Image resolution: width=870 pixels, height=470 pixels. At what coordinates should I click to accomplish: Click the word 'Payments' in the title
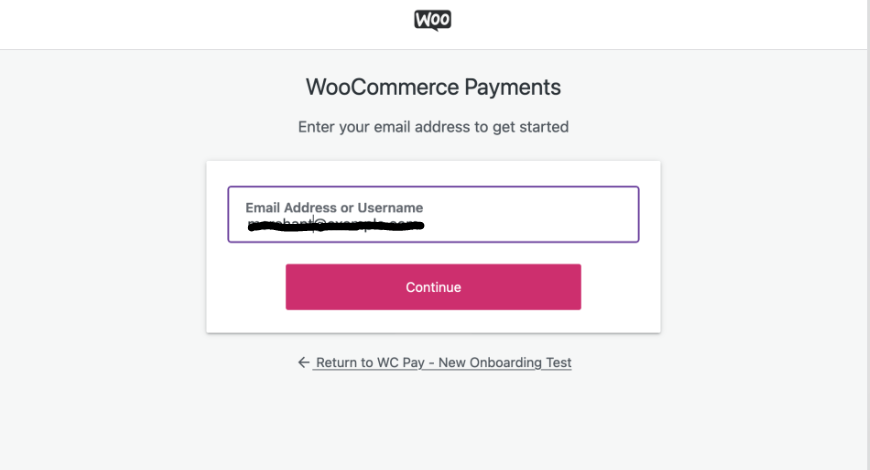pos(512,88)
